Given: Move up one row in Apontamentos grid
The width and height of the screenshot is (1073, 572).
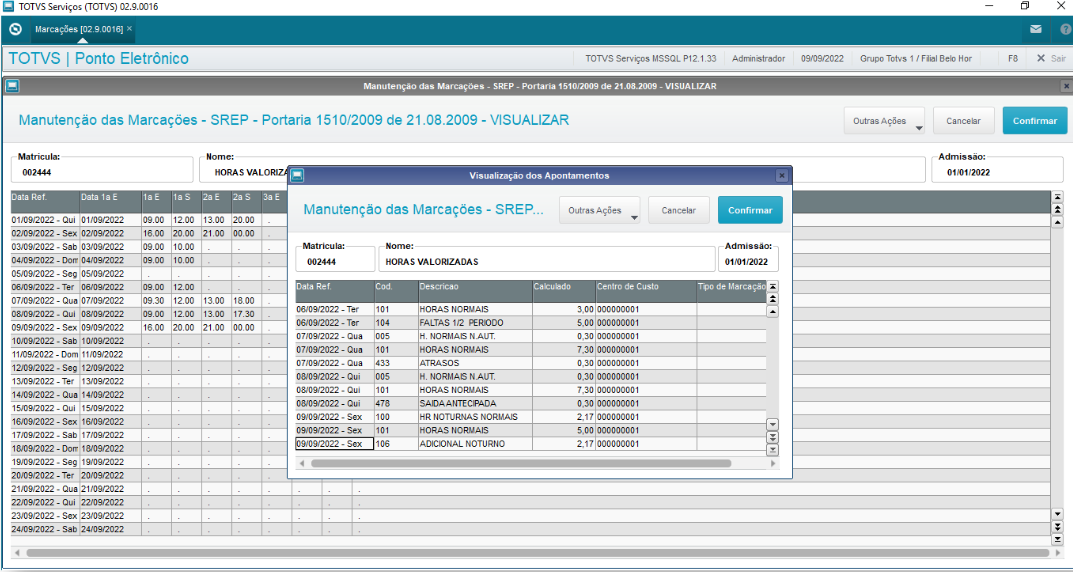Looking at the screenshot, I should click(x=773, y=312).
